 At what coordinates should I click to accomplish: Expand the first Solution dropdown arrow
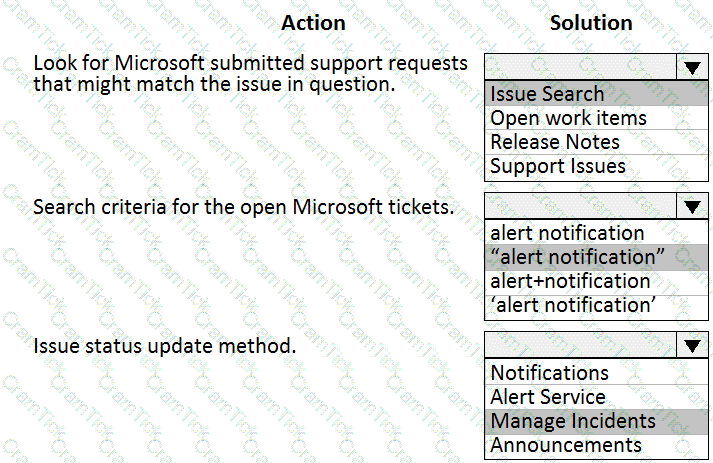point(692,67)
